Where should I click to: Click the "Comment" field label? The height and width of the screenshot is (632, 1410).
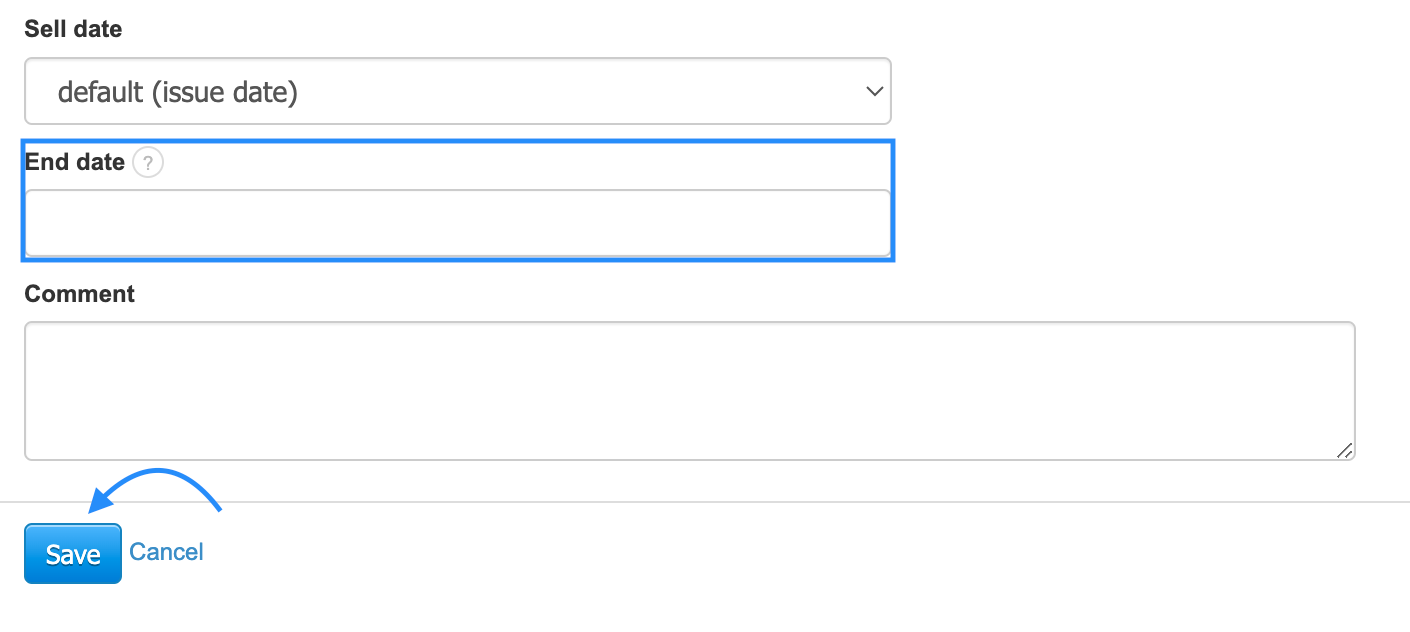[79, 294]
